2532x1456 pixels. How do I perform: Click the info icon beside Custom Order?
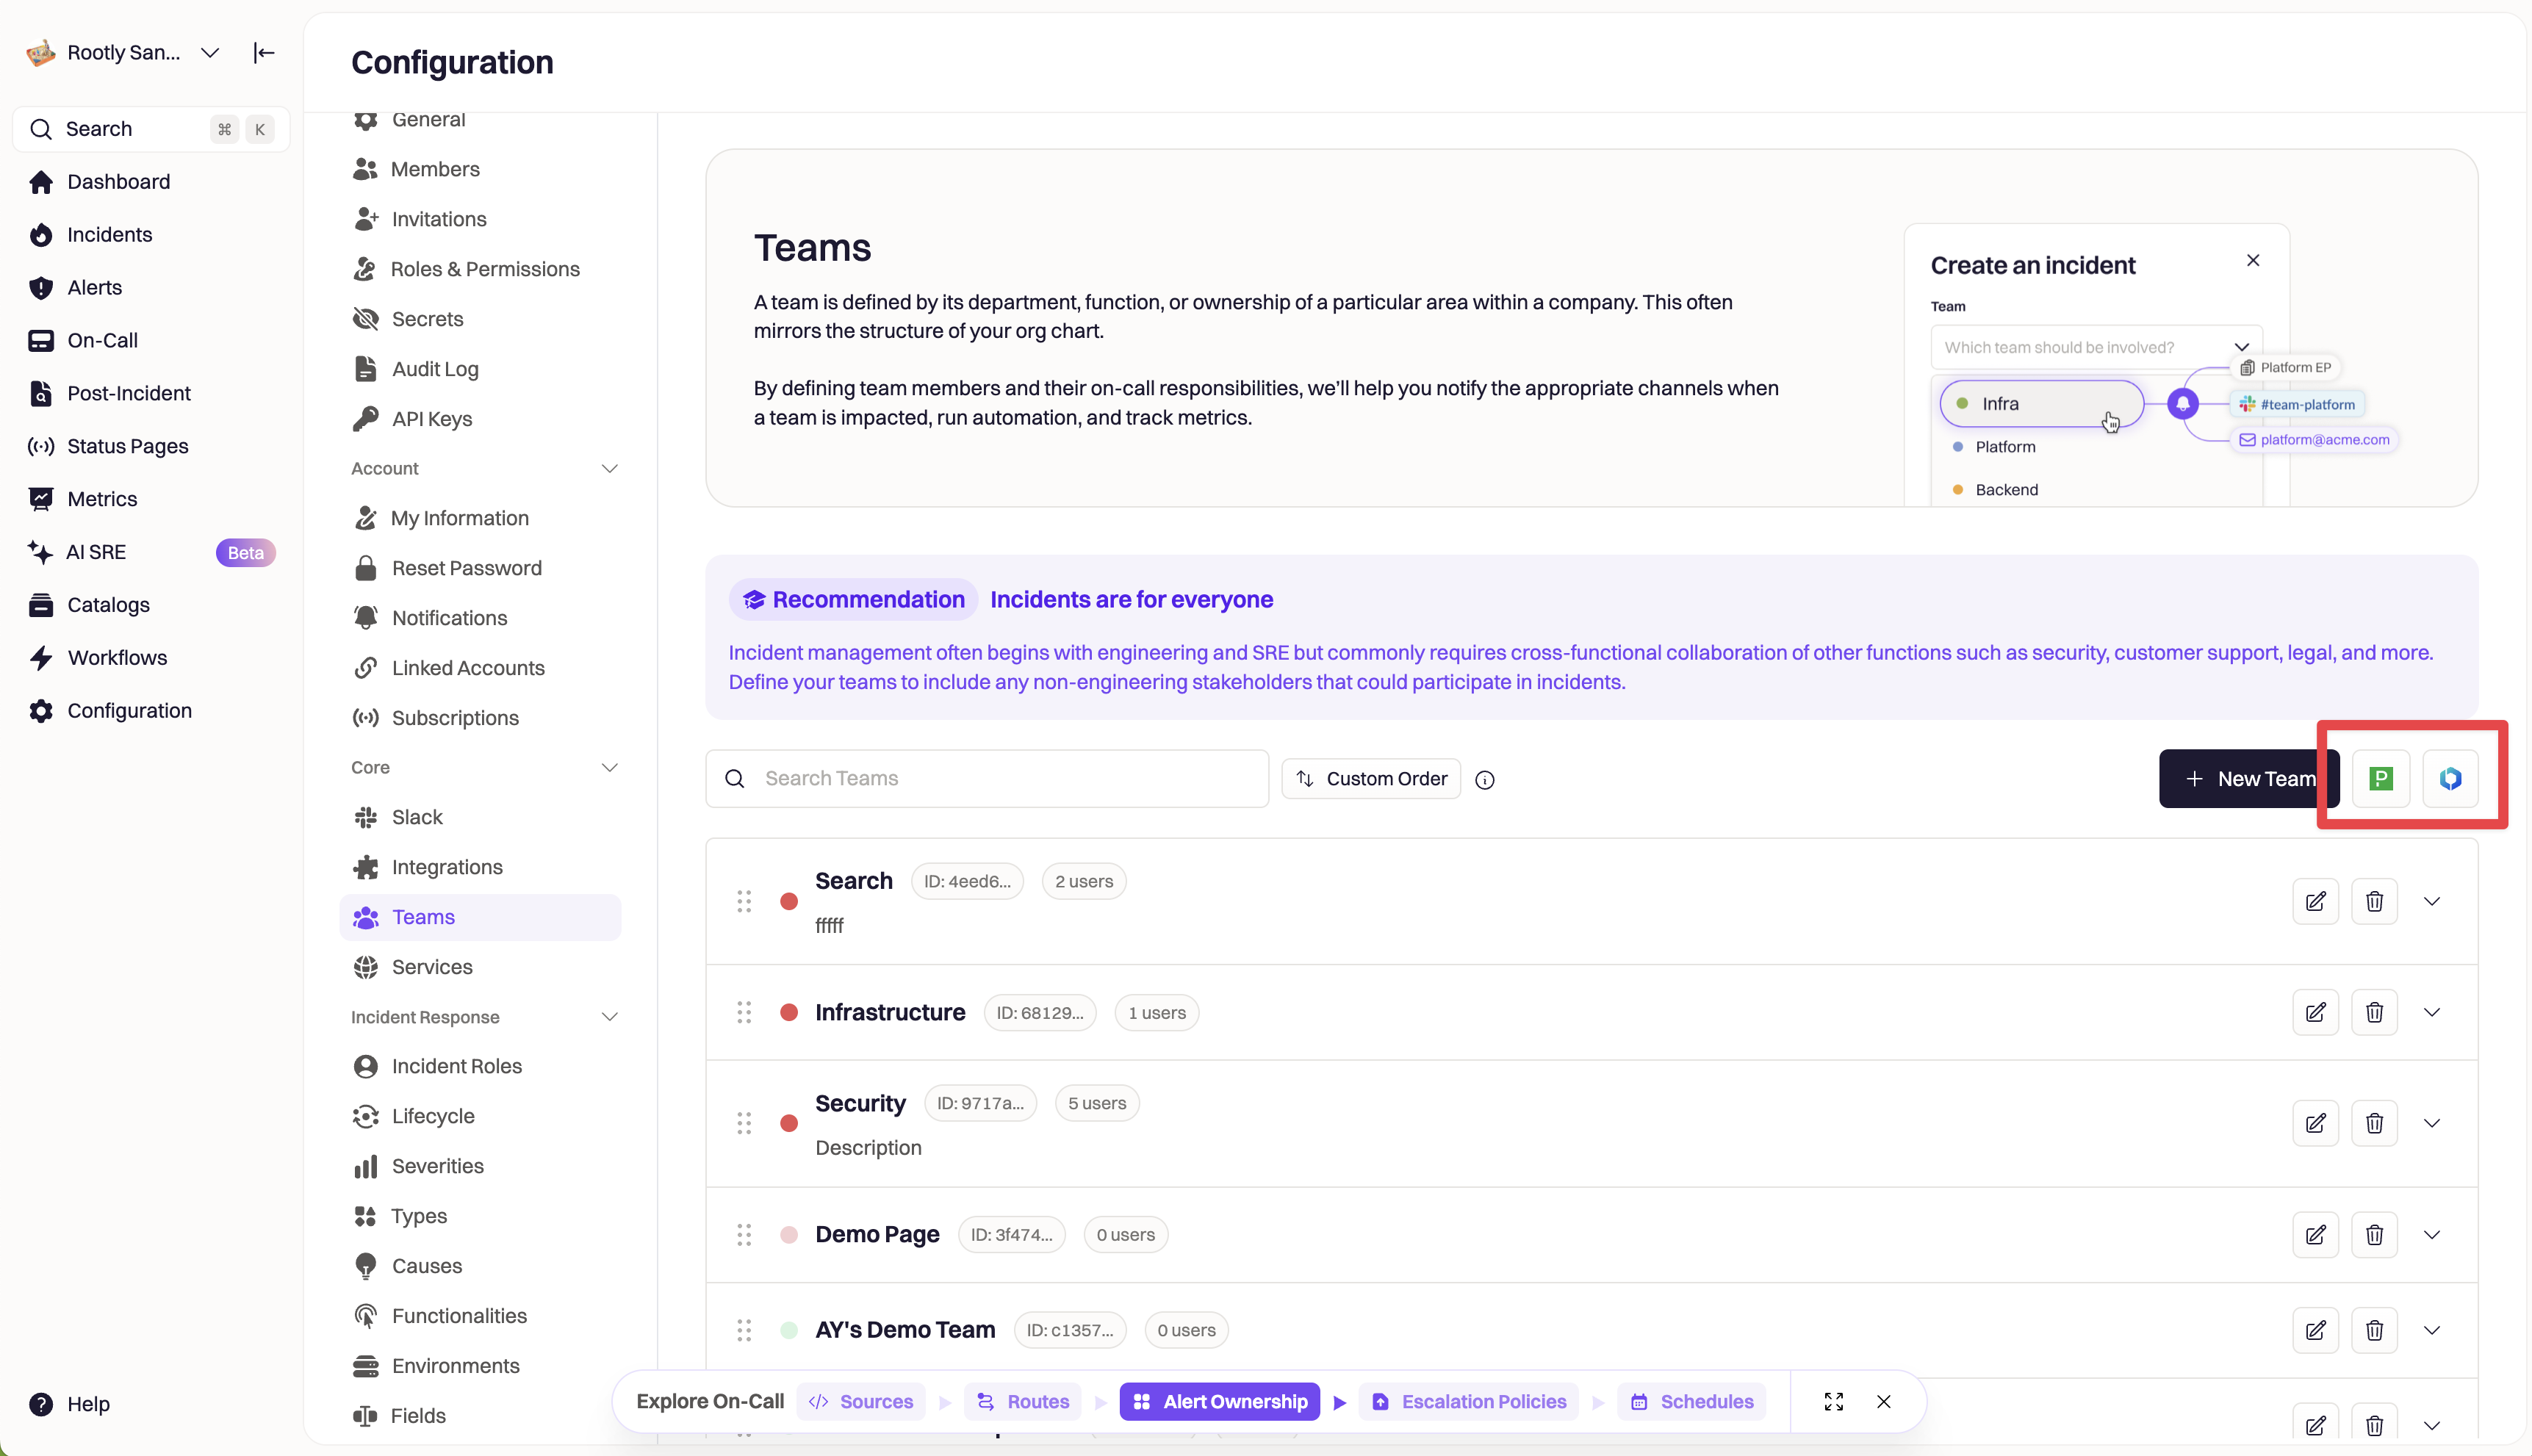[1484, 780]
